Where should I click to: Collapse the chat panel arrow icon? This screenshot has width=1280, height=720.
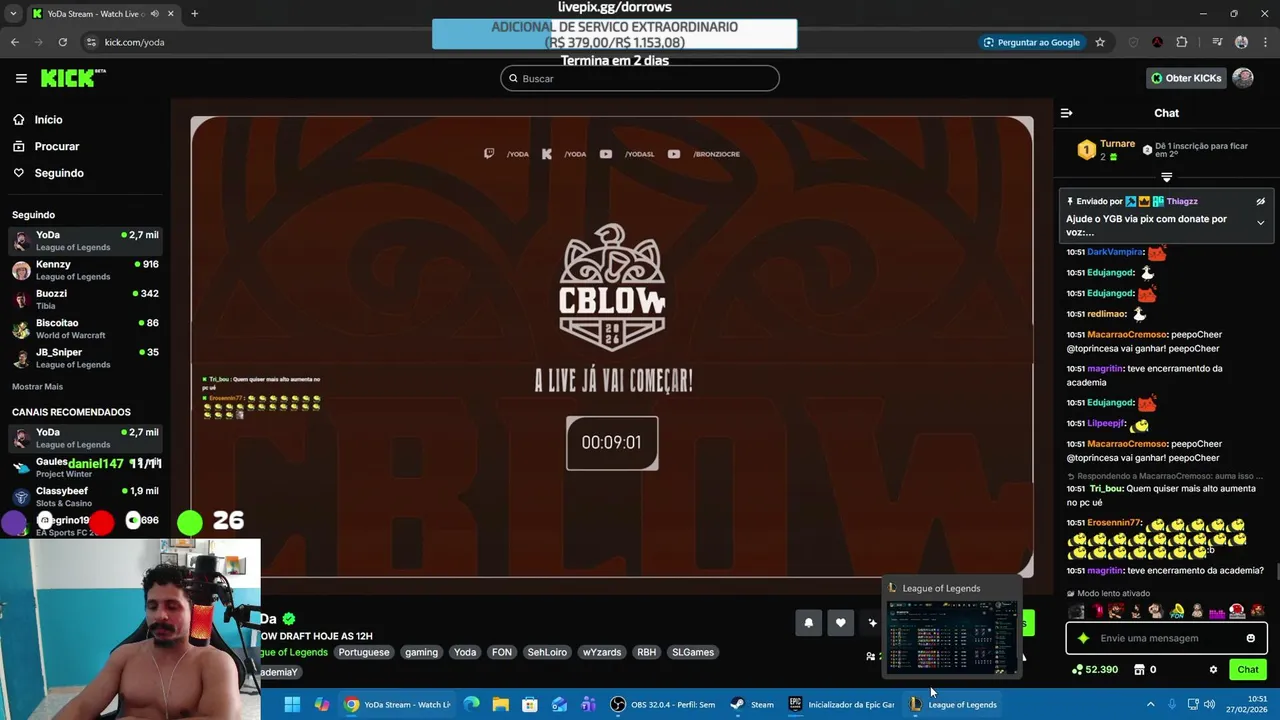1066,113
